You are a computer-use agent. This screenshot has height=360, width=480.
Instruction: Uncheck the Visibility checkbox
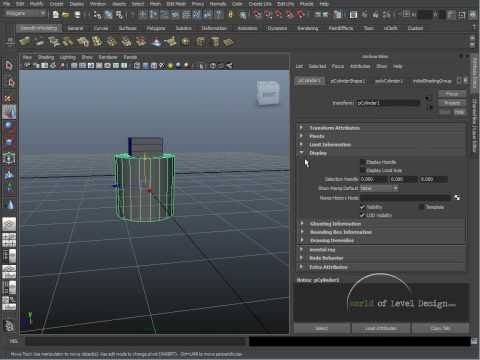tap(363, 207)
